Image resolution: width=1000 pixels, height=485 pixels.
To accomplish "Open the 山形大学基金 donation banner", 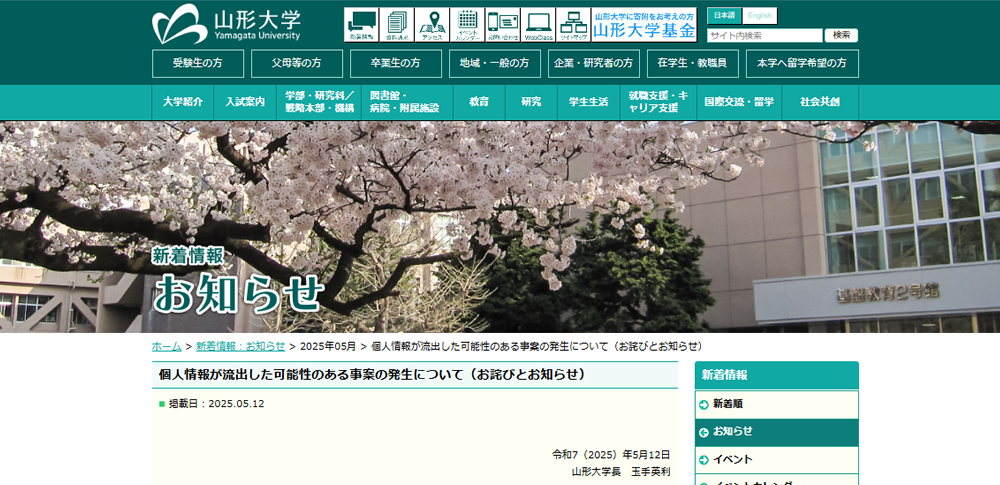I will tap(644, 25).
